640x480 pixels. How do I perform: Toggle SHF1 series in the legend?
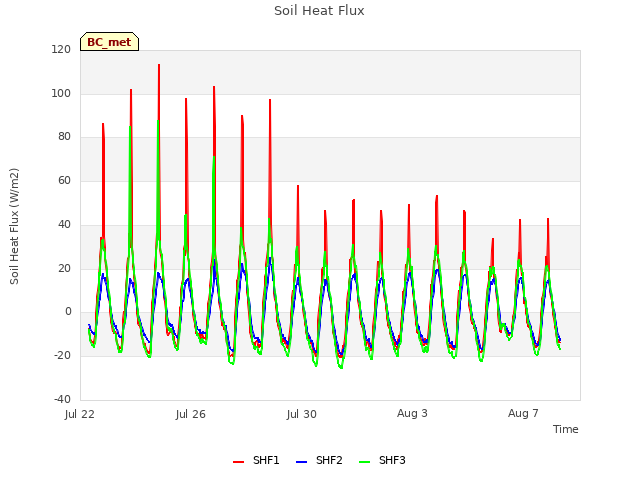point(256,460)
